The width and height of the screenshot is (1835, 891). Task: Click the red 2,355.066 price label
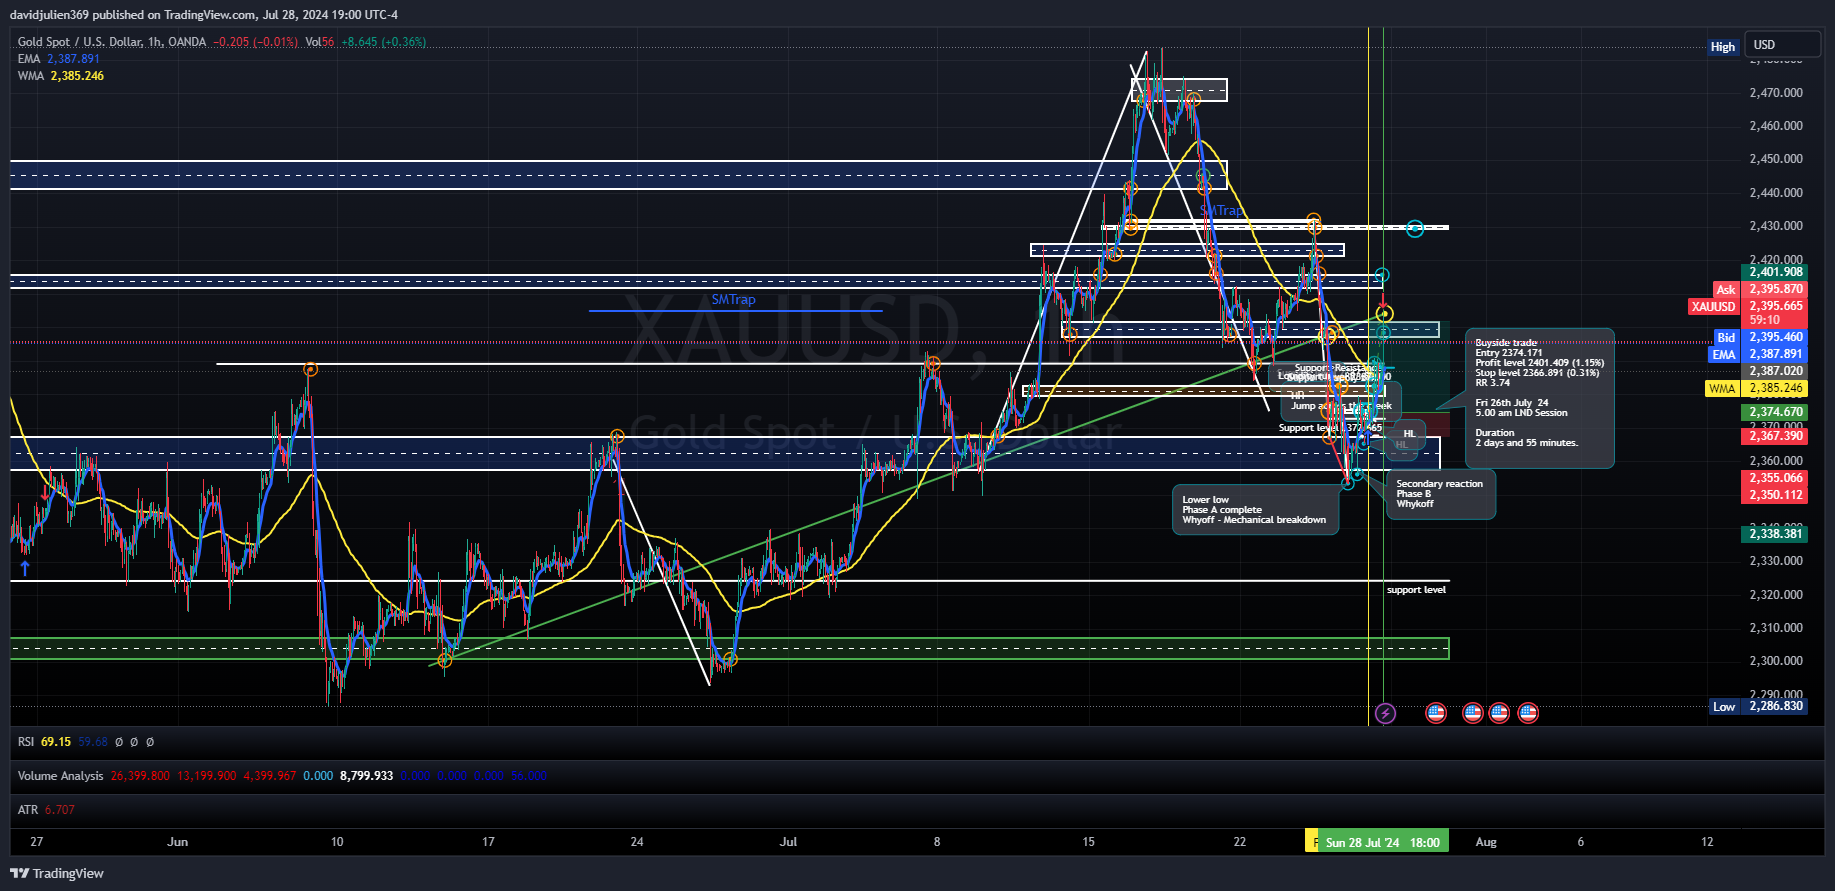pos(1776,478)
